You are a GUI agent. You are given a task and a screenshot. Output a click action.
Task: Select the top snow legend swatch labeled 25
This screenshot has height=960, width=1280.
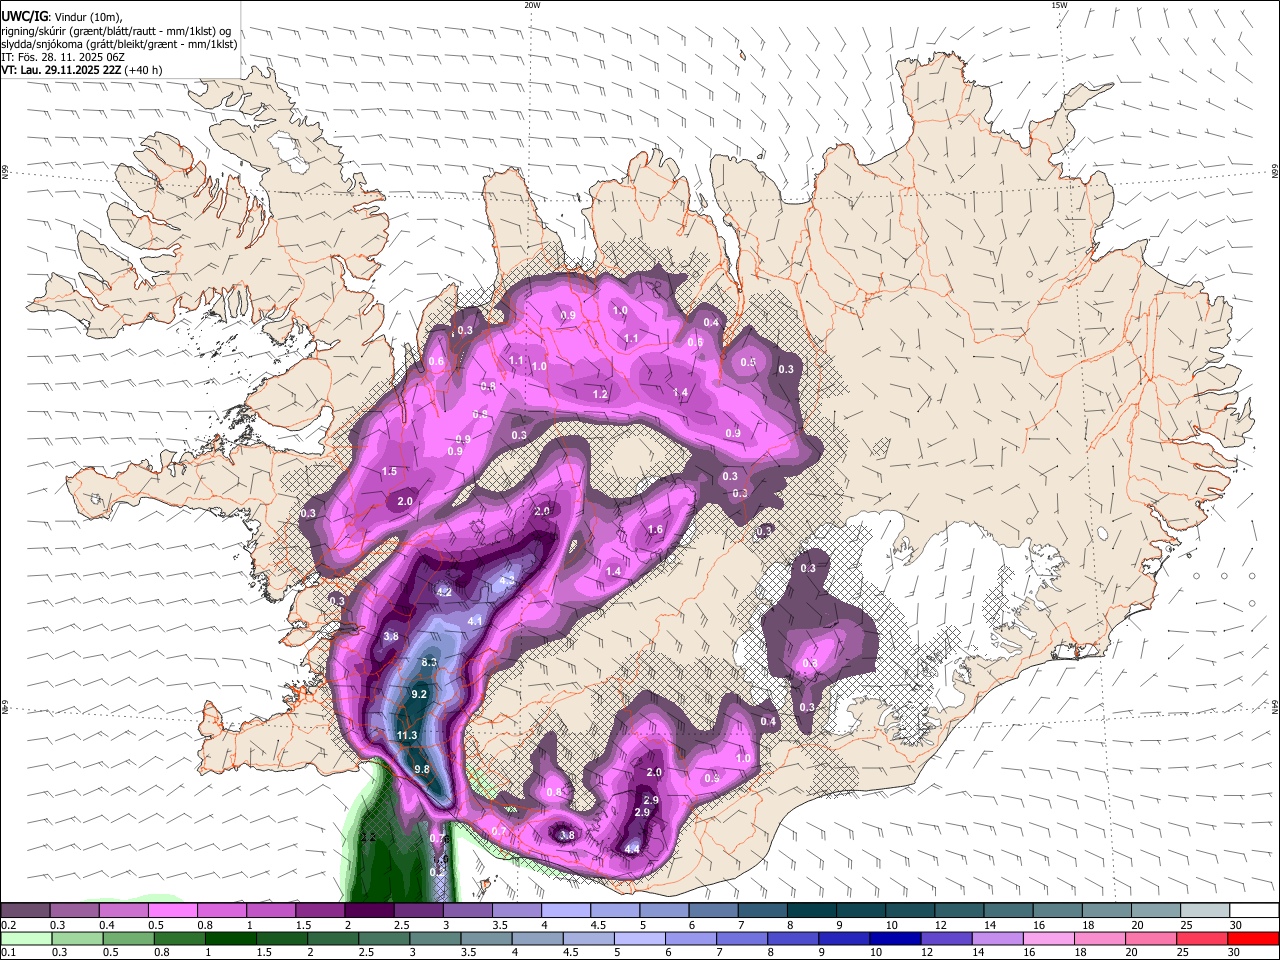point(1206,910)
